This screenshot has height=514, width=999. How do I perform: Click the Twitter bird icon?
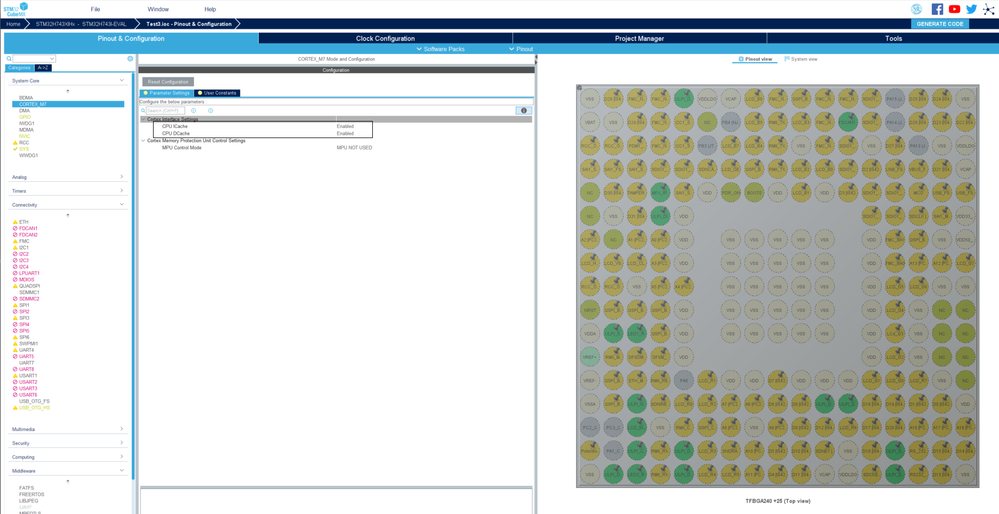point(971,9)
